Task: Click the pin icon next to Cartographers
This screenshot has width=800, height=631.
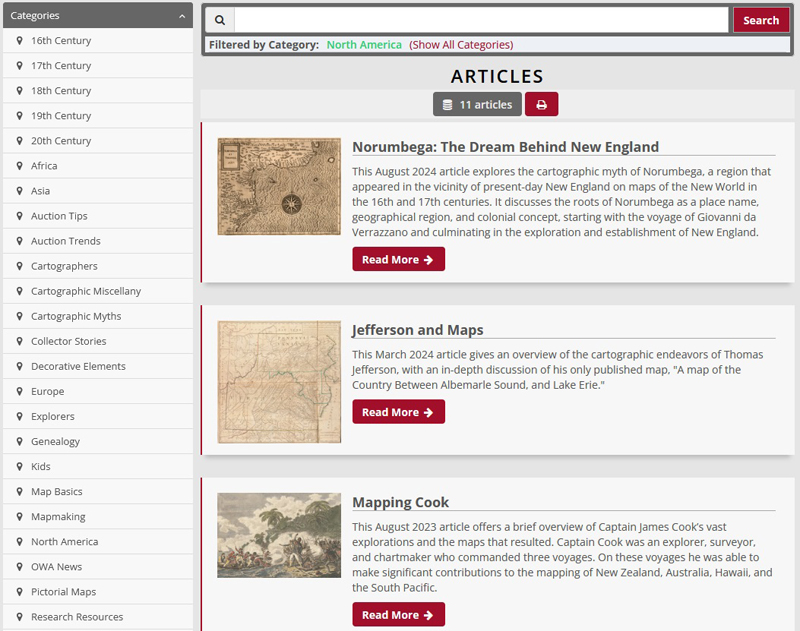Action: click(19, 266)
